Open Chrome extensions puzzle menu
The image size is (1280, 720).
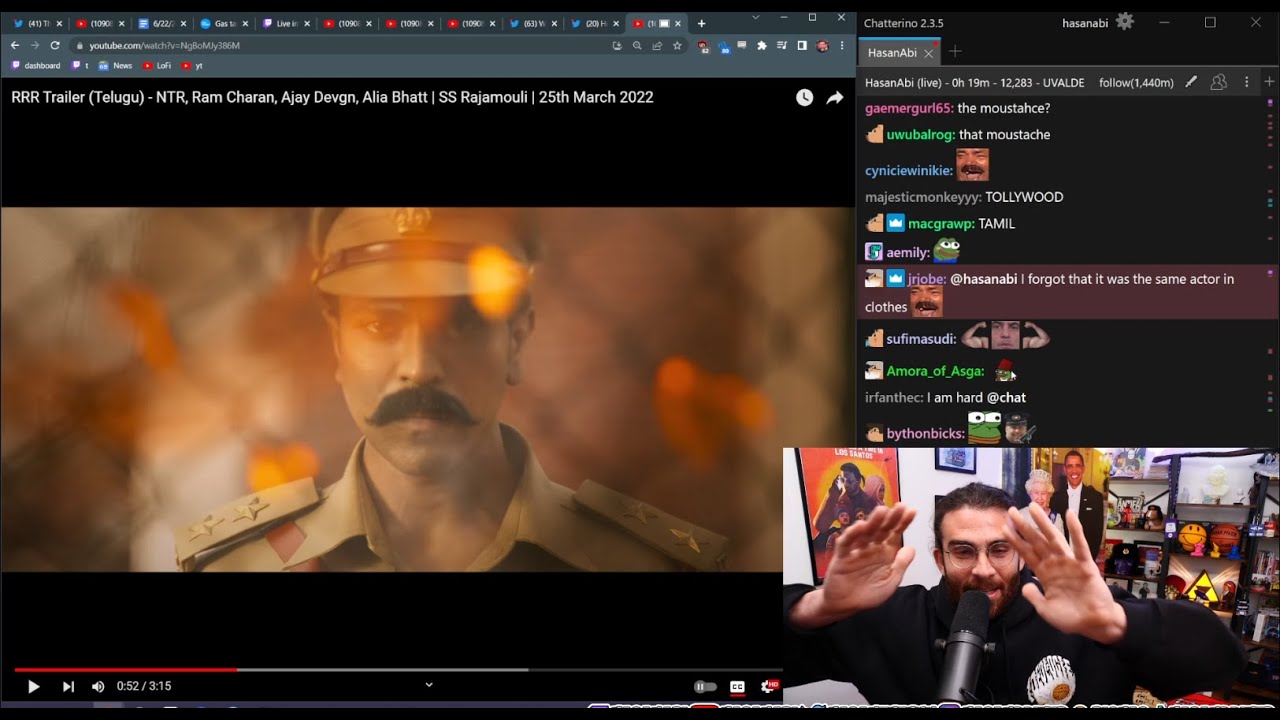[762, 45]
